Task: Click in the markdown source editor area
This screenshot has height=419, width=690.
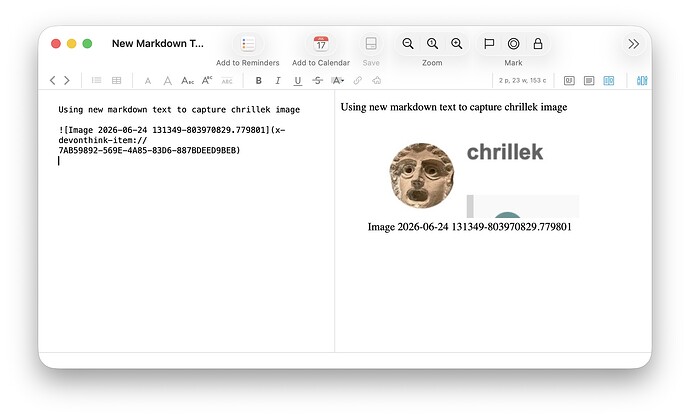Action: coord(187,221)
